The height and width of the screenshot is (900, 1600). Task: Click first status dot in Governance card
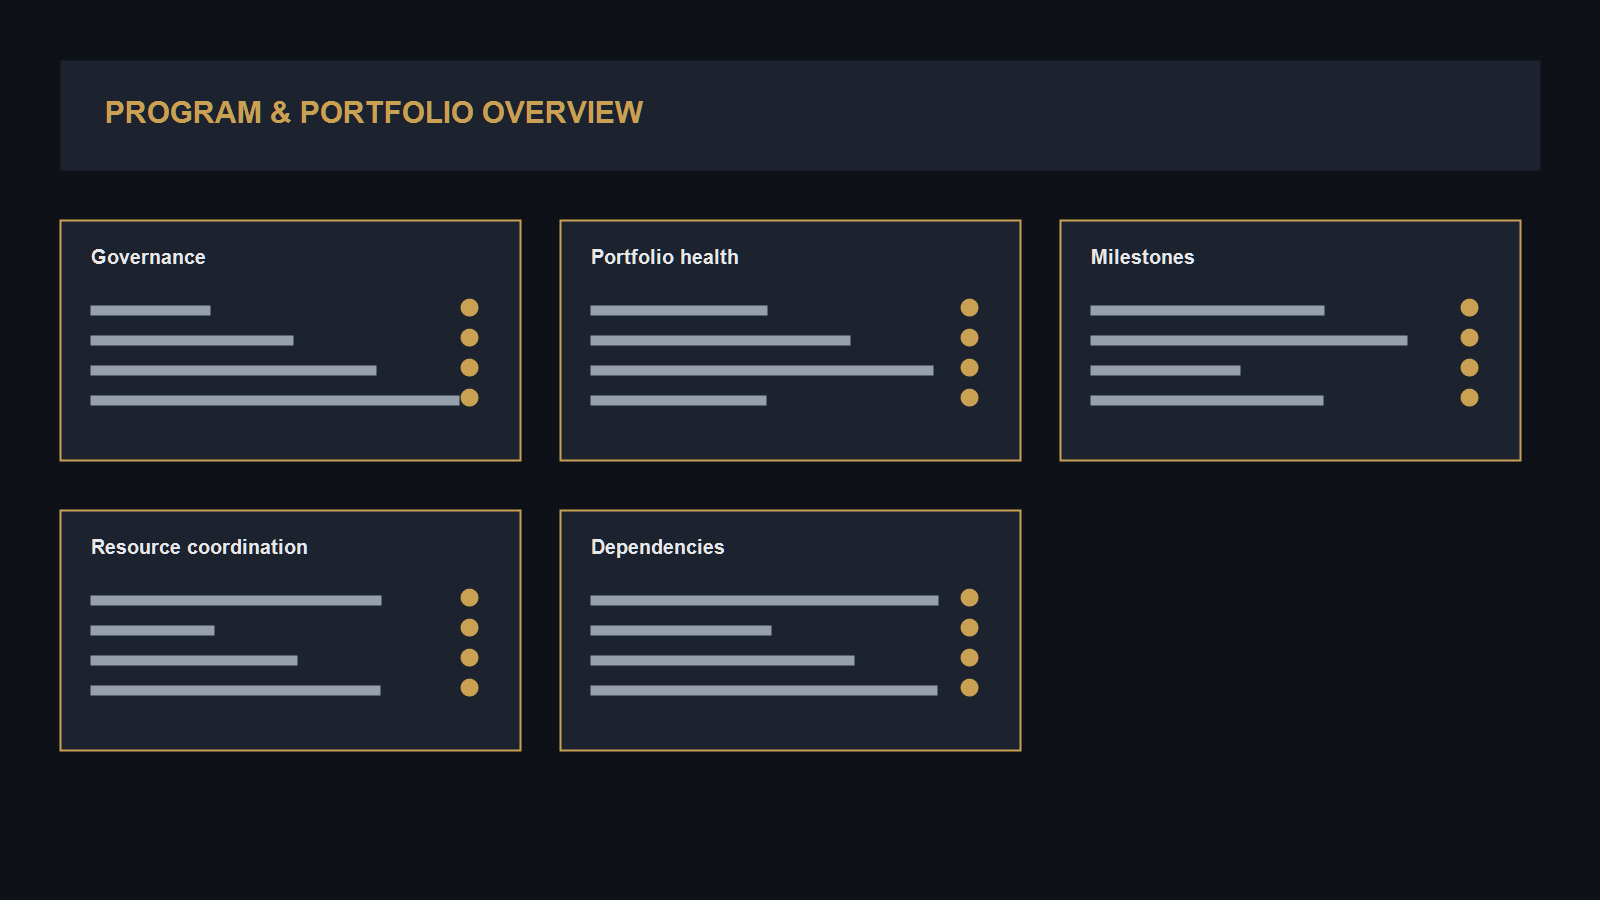pyautogui.click(x=469, y=308)
